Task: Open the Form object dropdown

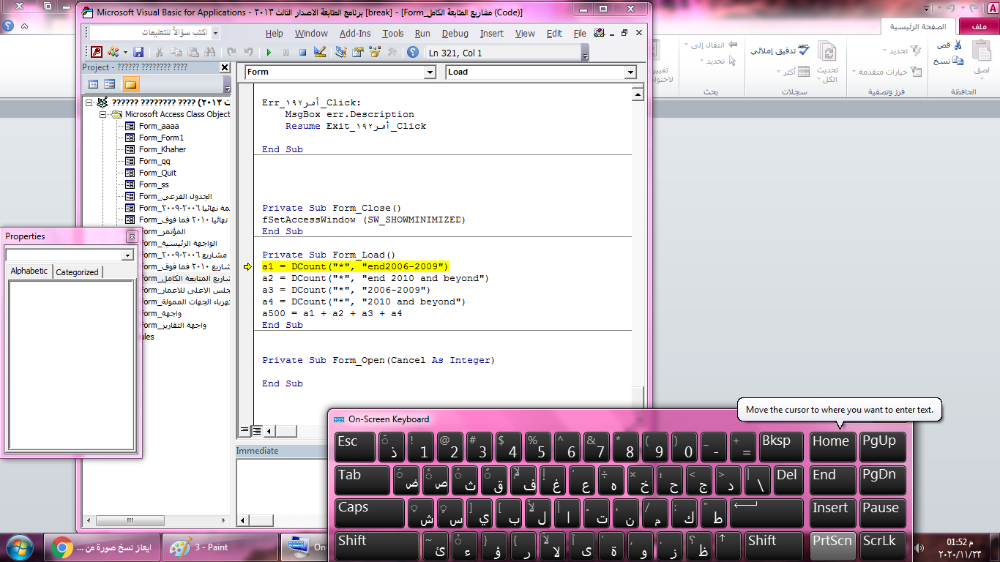Action: click(429, 72)
